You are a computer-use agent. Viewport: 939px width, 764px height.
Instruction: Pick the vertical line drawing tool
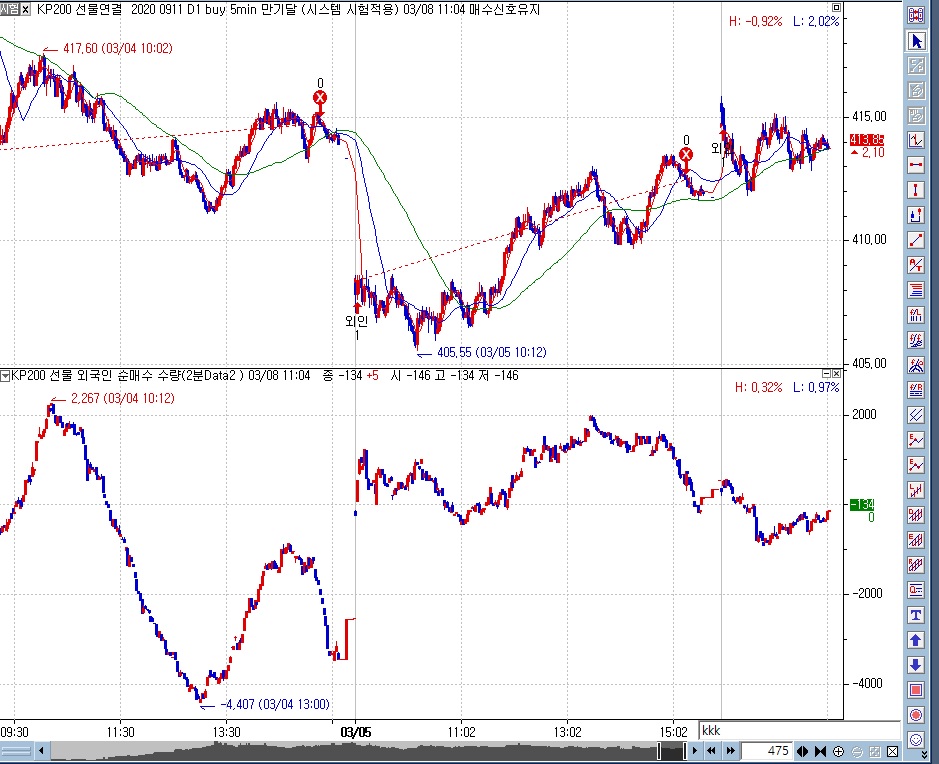pos(915,190)
